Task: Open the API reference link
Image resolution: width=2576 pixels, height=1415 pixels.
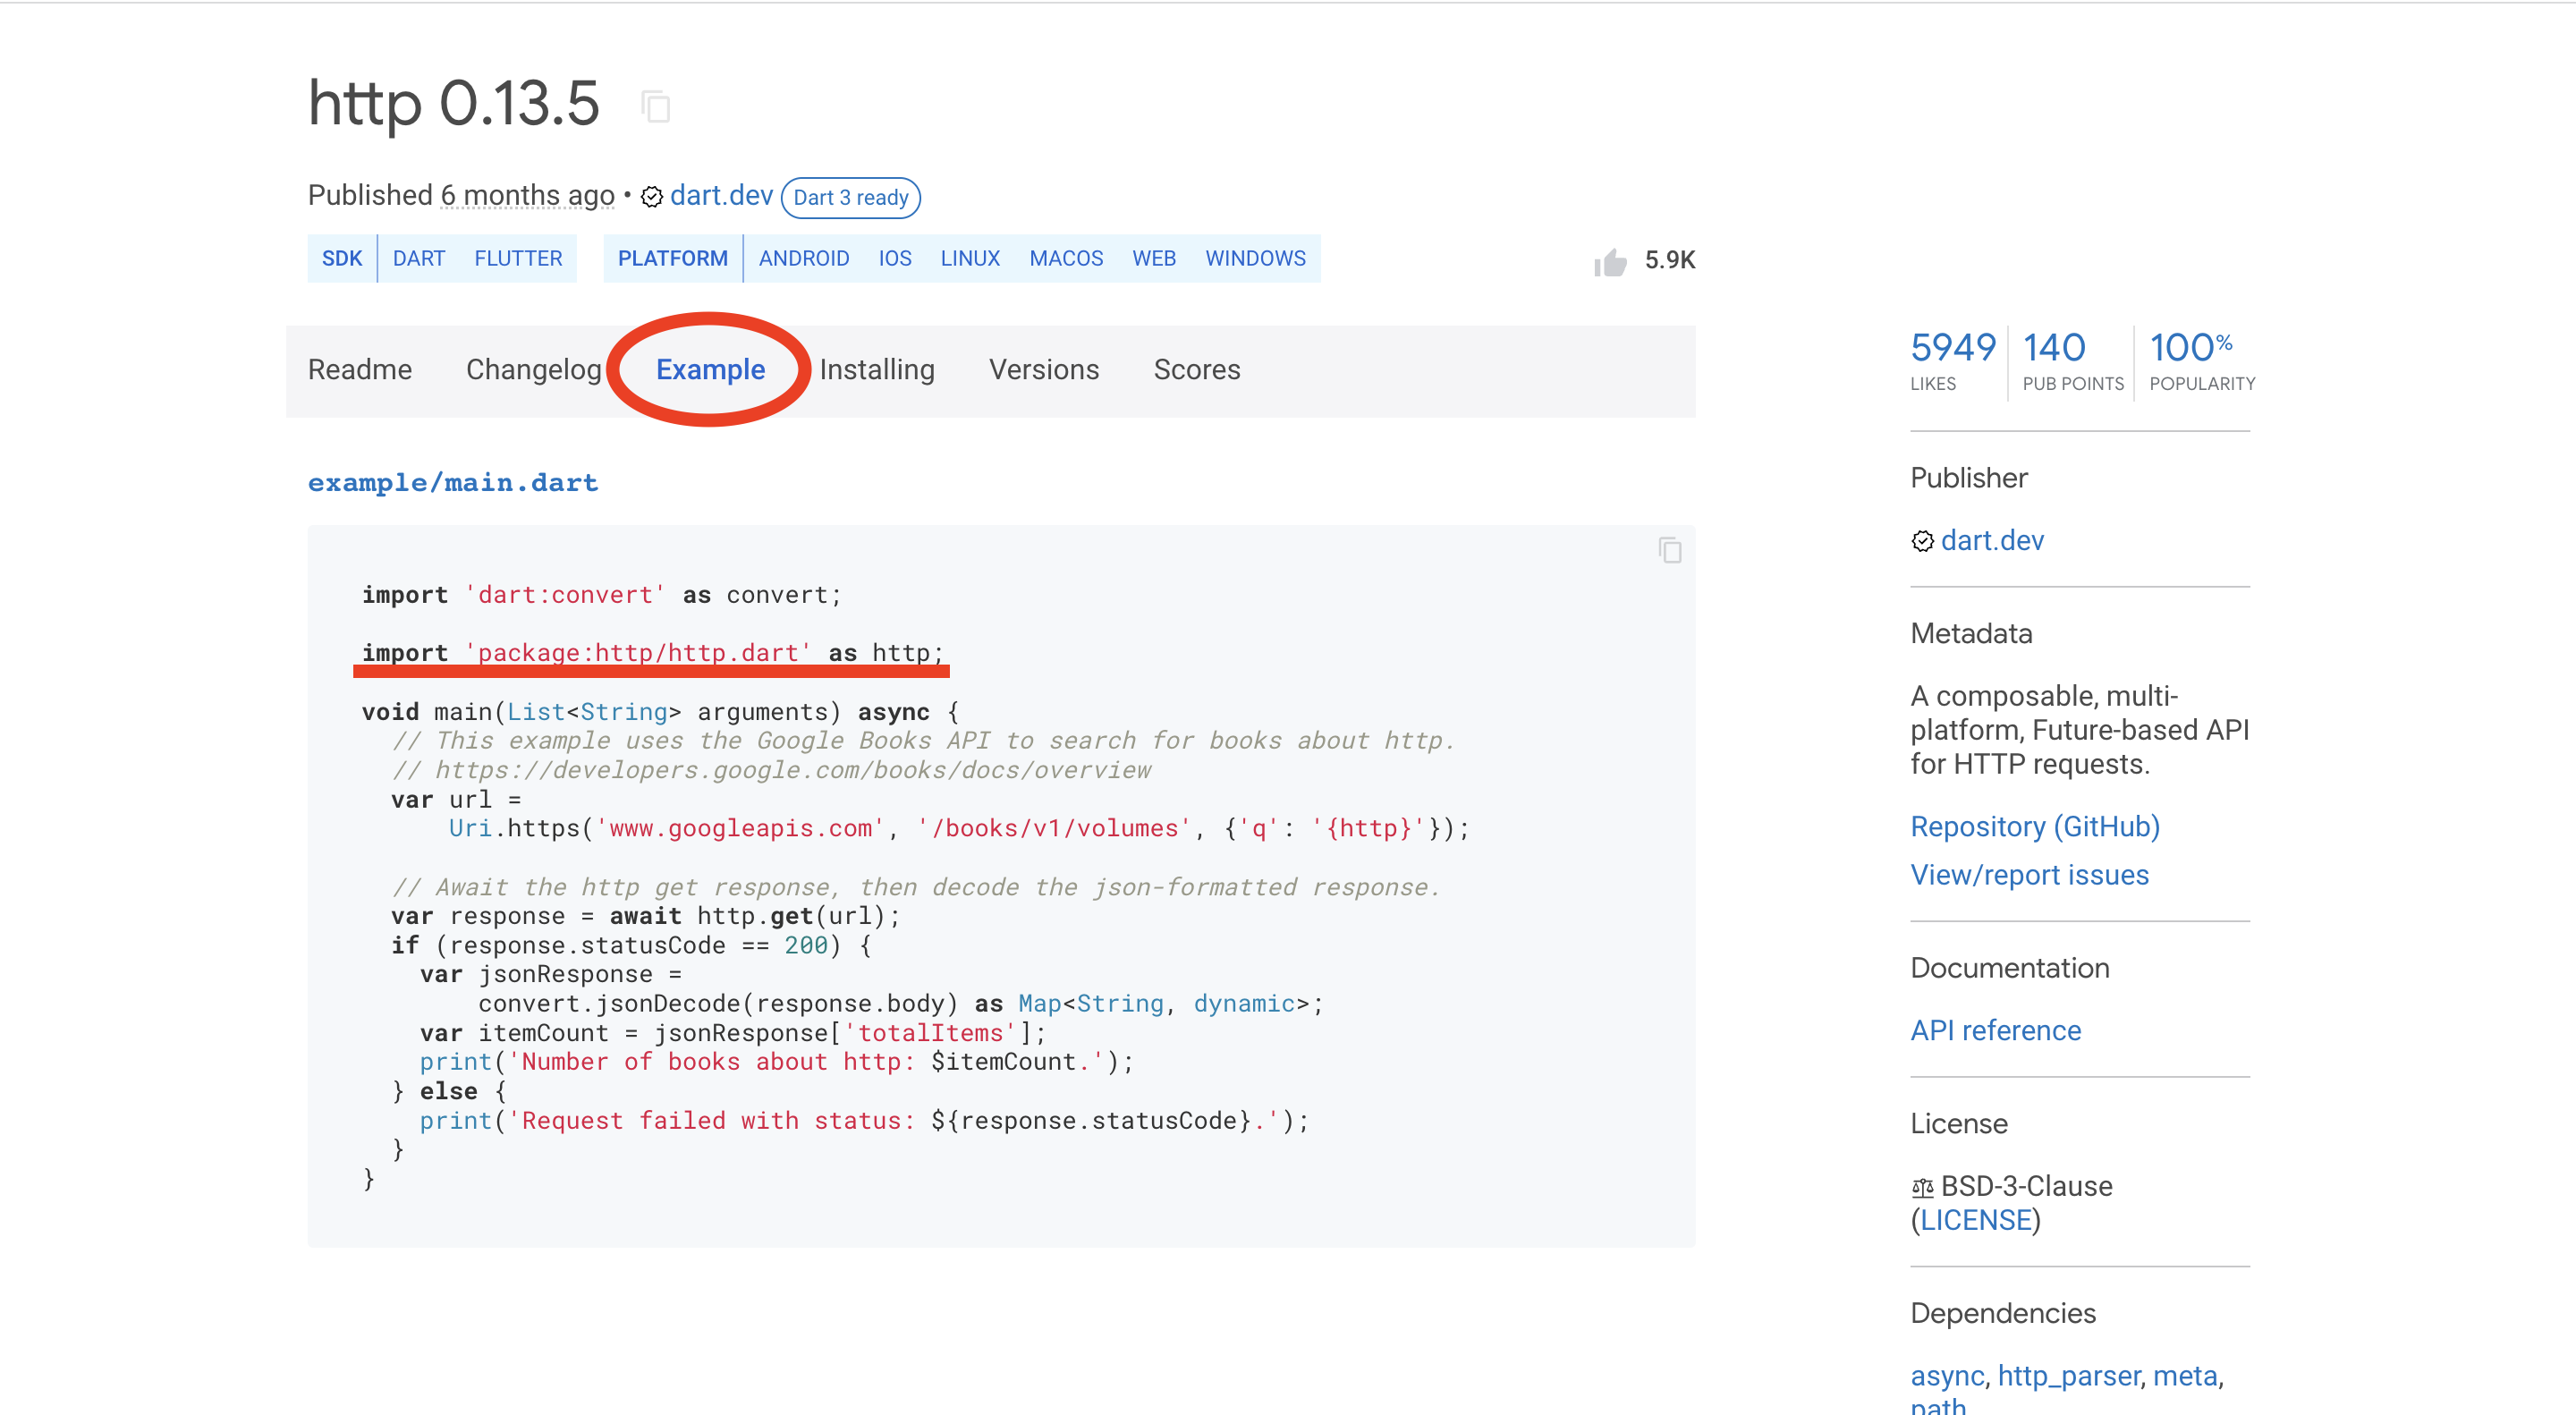Action: [1995, 1030]
